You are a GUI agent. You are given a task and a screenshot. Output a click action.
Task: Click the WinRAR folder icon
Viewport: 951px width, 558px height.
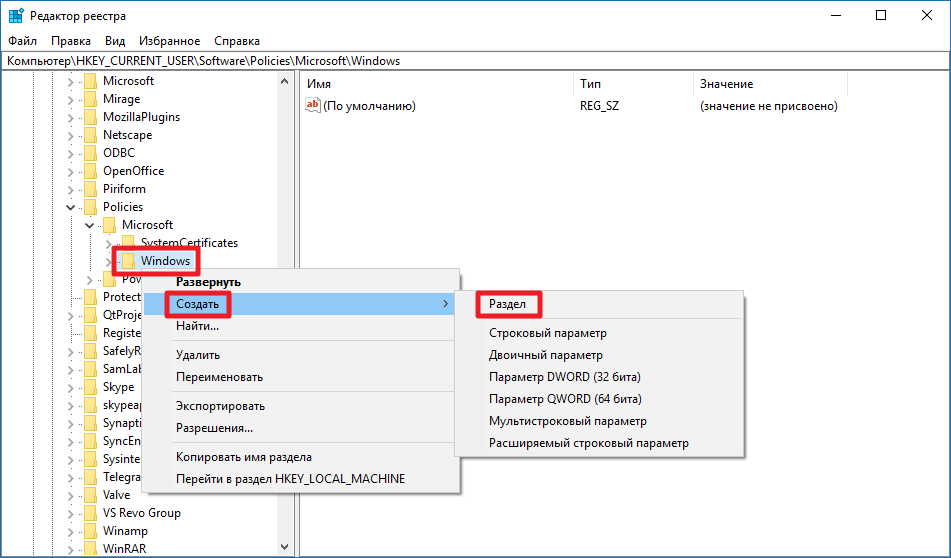pyautogui.click(x=90, y=549)
